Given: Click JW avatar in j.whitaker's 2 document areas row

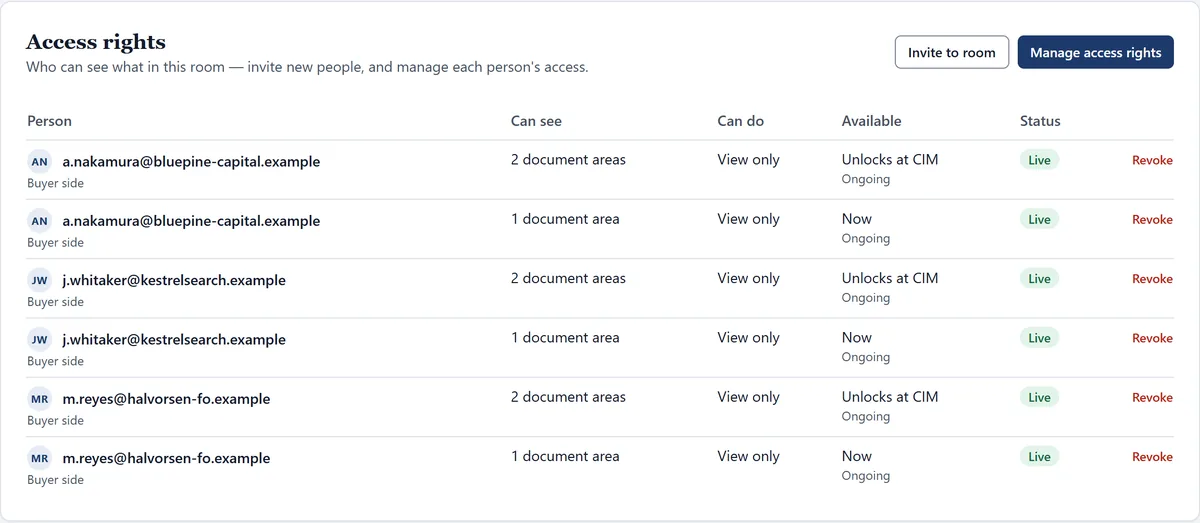Looking at the screenshot, I should (40, 280).
